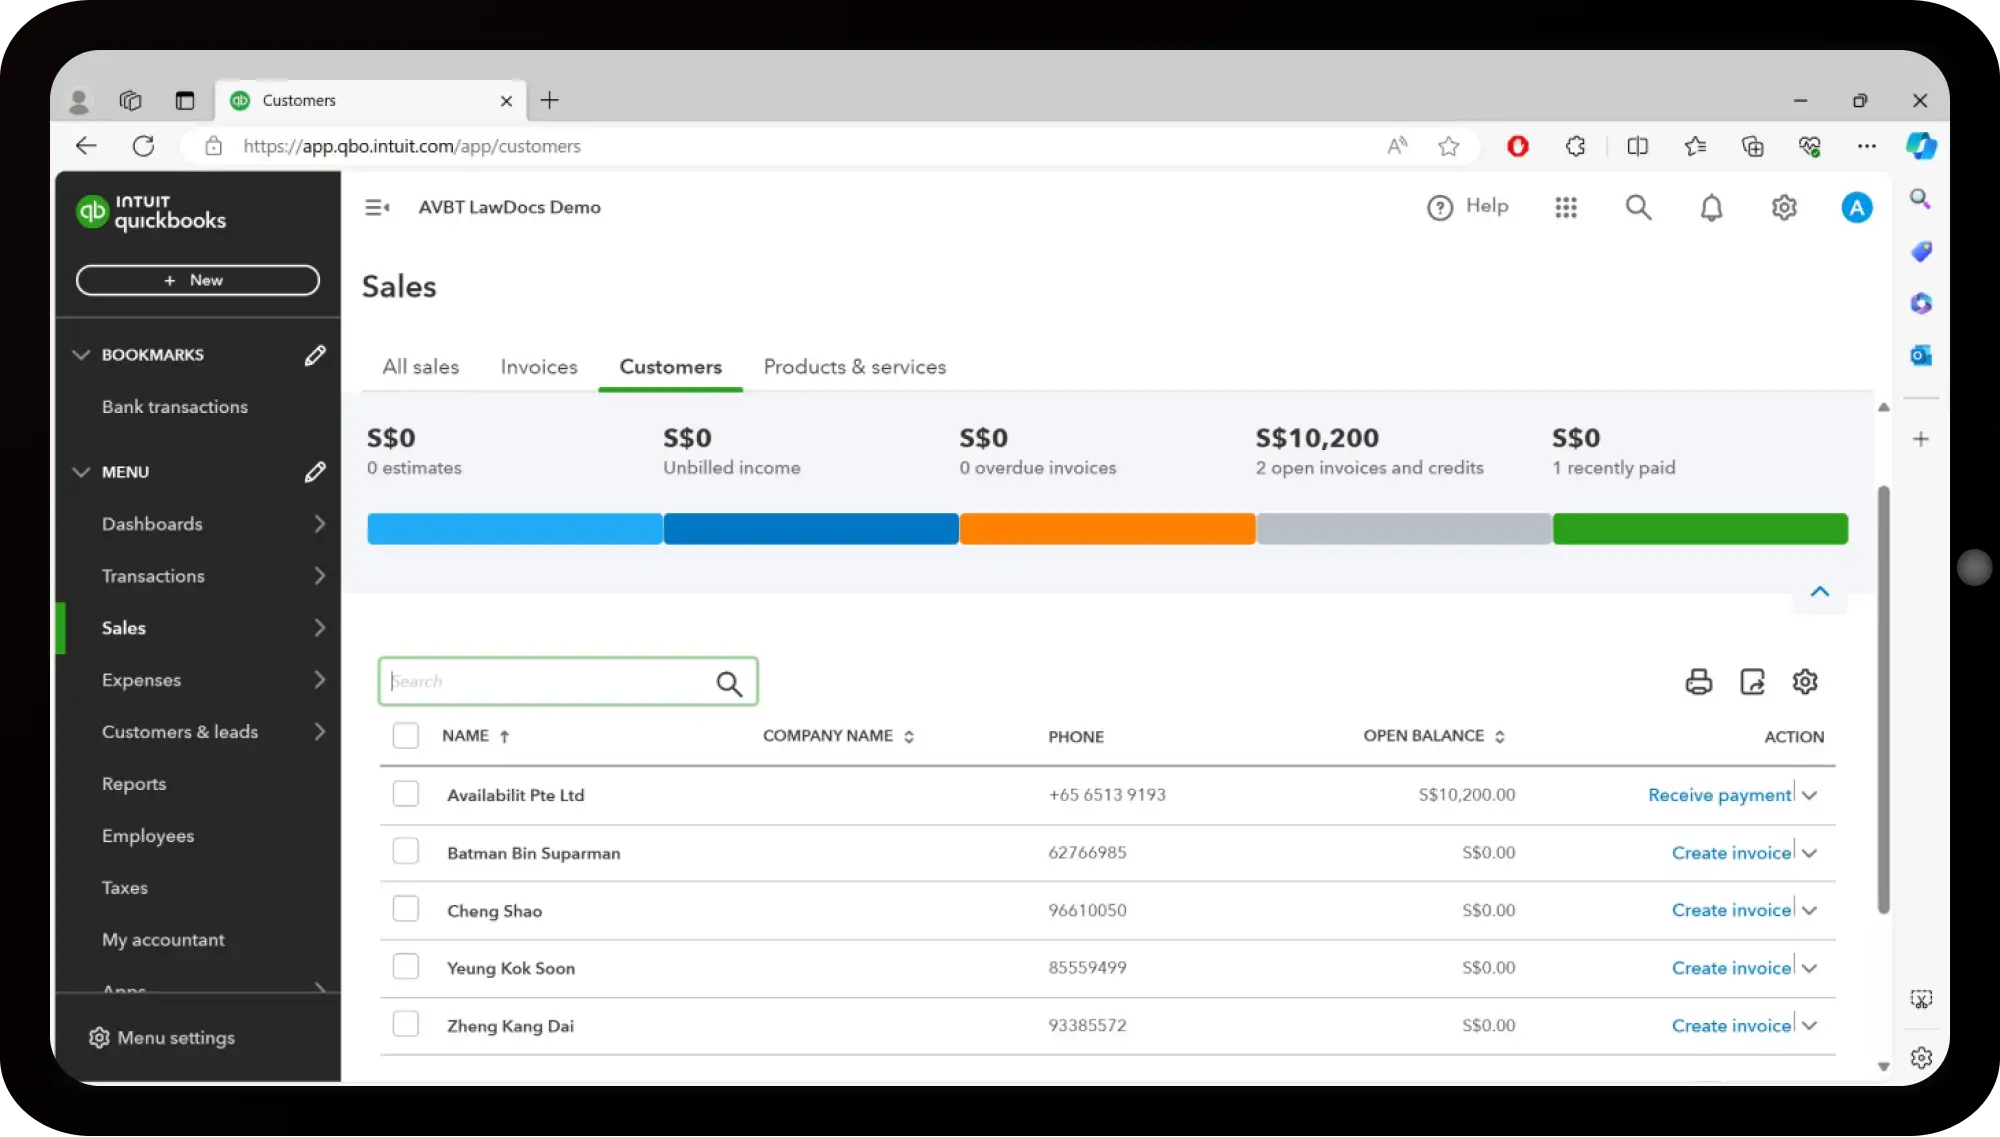Image resolution: width=2000 pixels, height=1137 pixels.
Task: Click Receive payment for Availabilit Pte Ltd
Action: point(1719,795)
